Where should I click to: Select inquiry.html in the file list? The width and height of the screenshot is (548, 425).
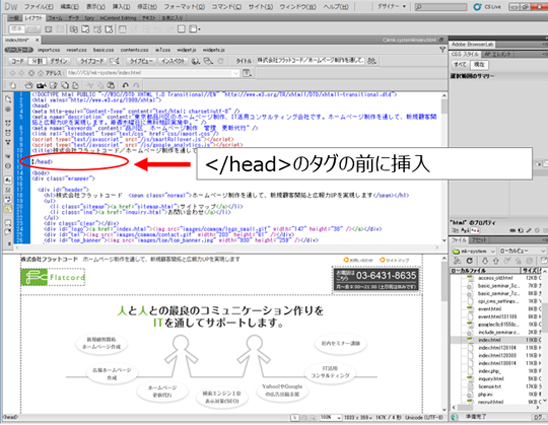point(491,379)
